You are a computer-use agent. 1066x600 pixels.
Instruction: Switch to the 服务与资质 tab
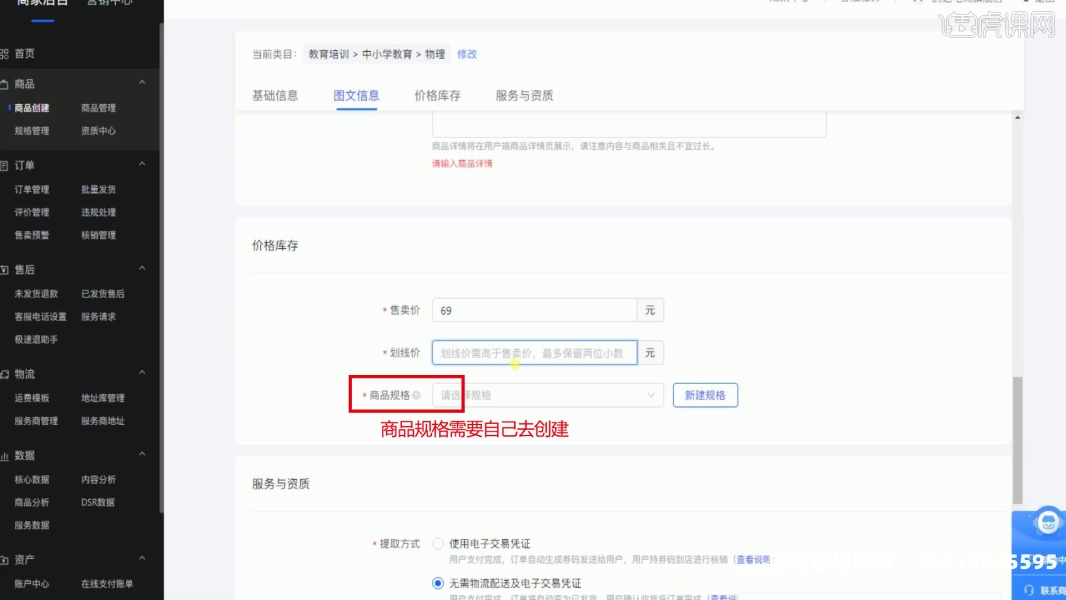tap(524, 96)
